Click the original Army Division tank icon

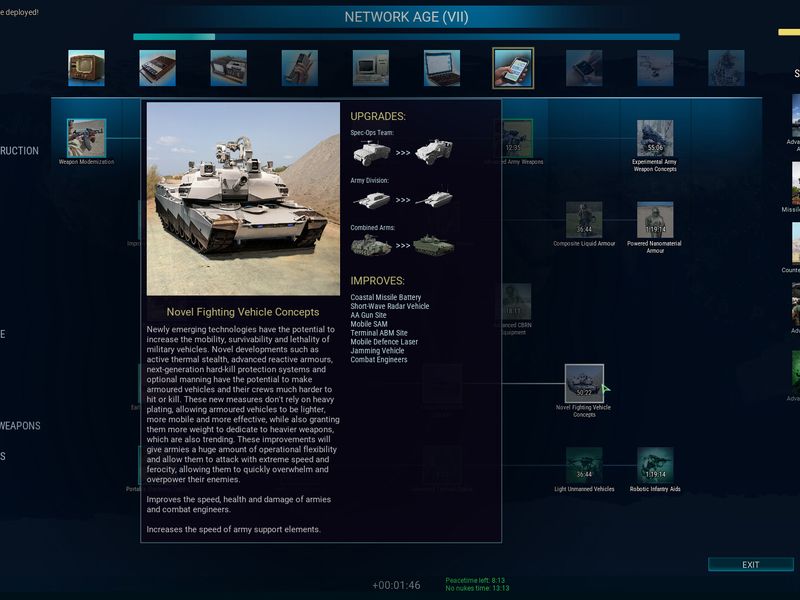(x=372, y=200)
